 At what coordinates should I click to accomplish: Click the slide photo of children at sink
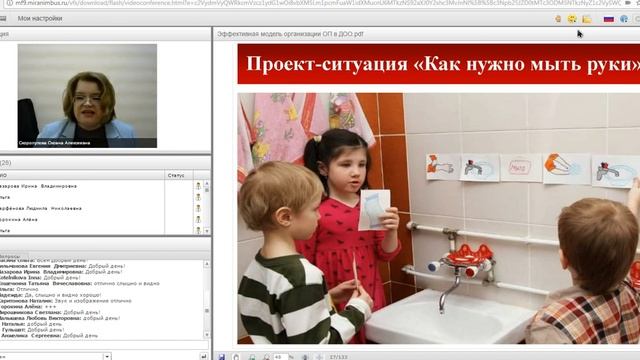pos(439,218)
